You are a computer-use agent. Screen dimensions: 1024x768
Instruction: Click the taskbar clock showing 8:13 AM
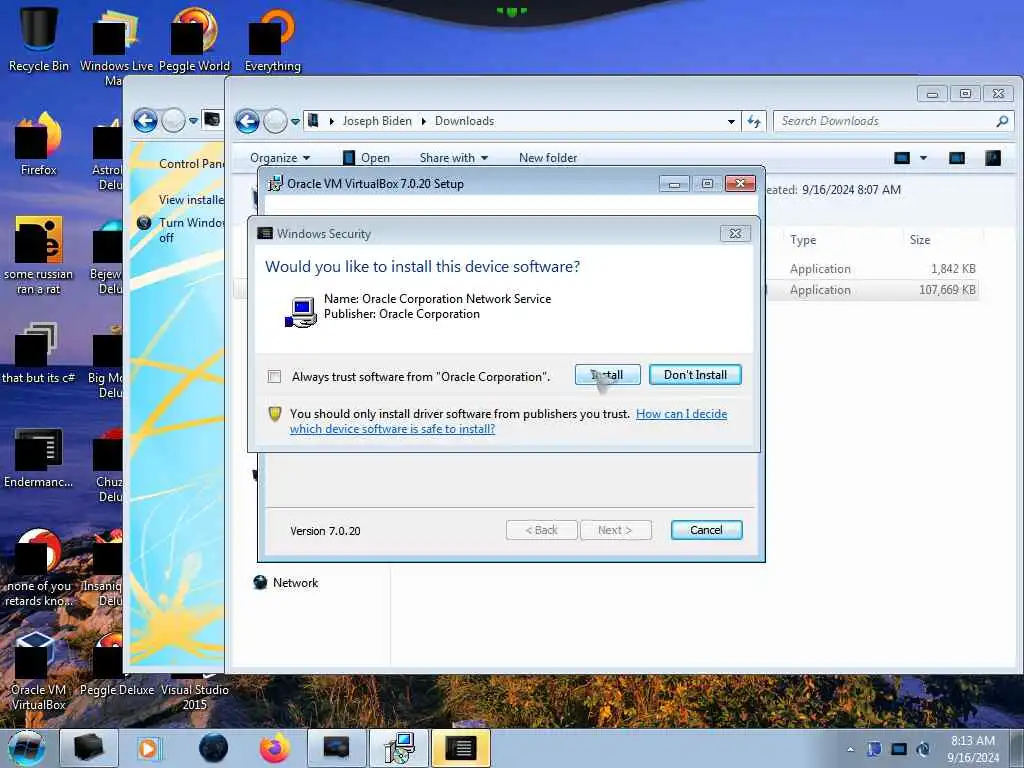pyautogui.click(x=972, y=749)
